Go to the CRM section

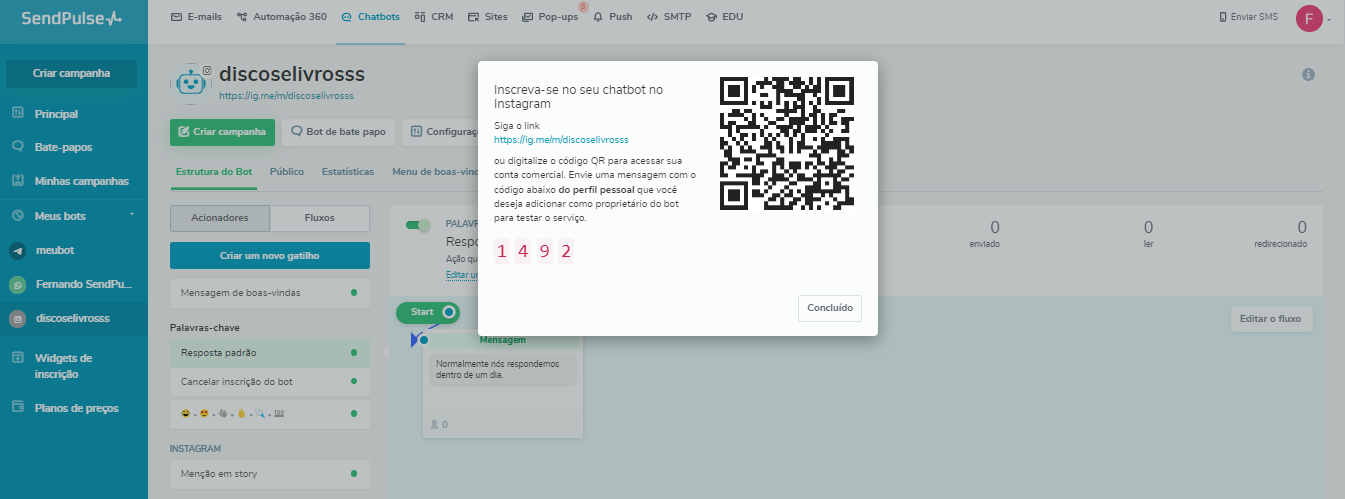coord(433,17)
